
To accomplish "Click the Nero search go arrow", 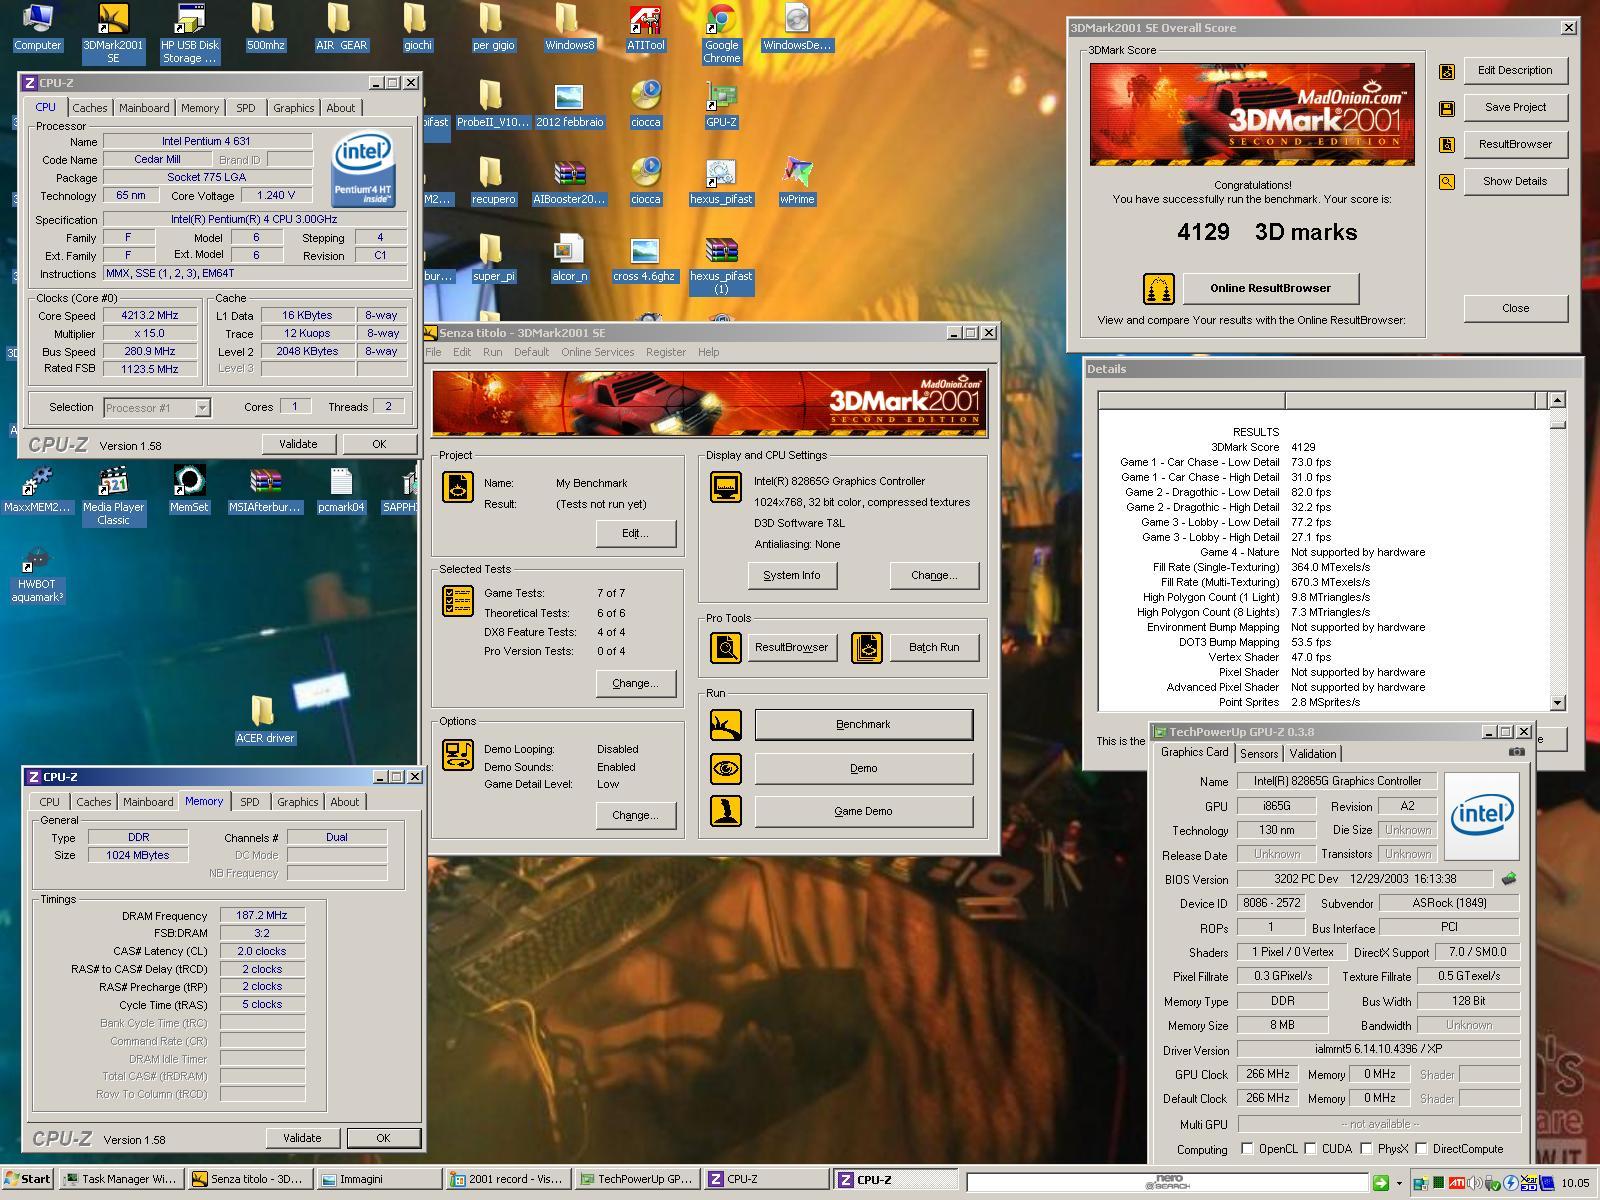I will (1380, 1183).
